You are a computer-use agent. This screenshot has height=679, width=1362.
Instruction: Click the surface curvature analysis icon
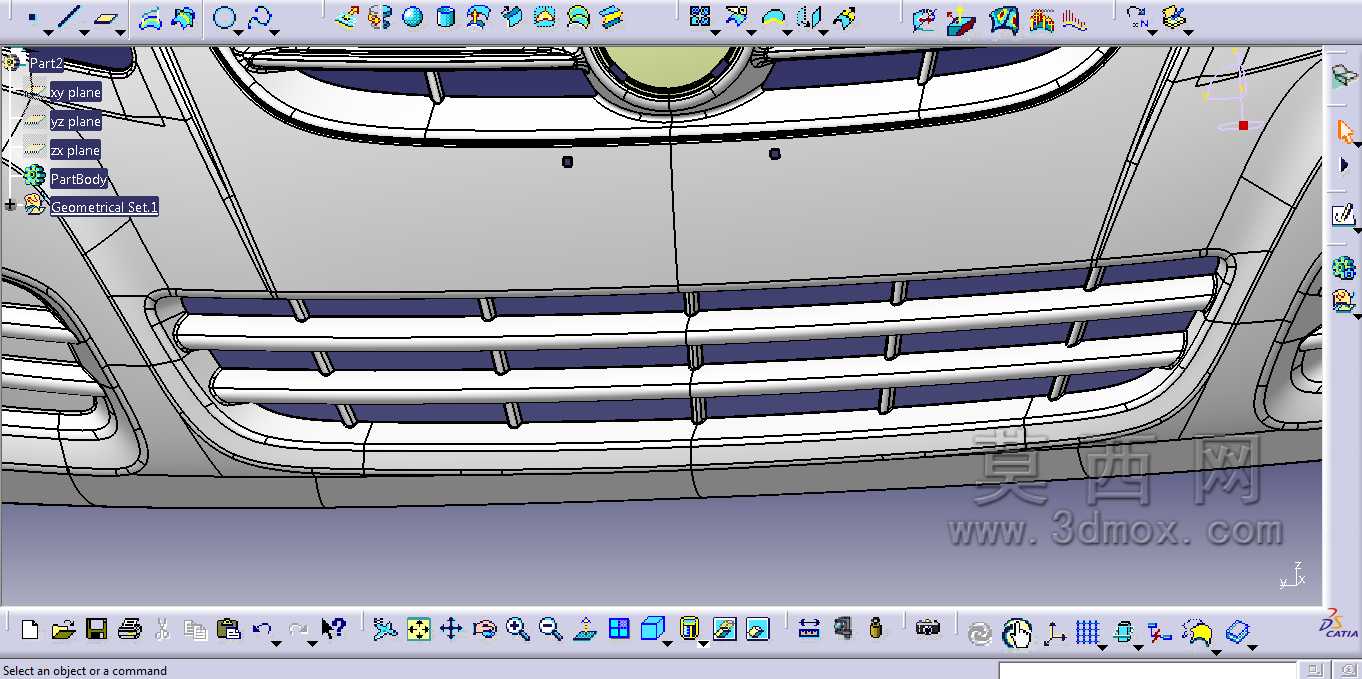1005,18
